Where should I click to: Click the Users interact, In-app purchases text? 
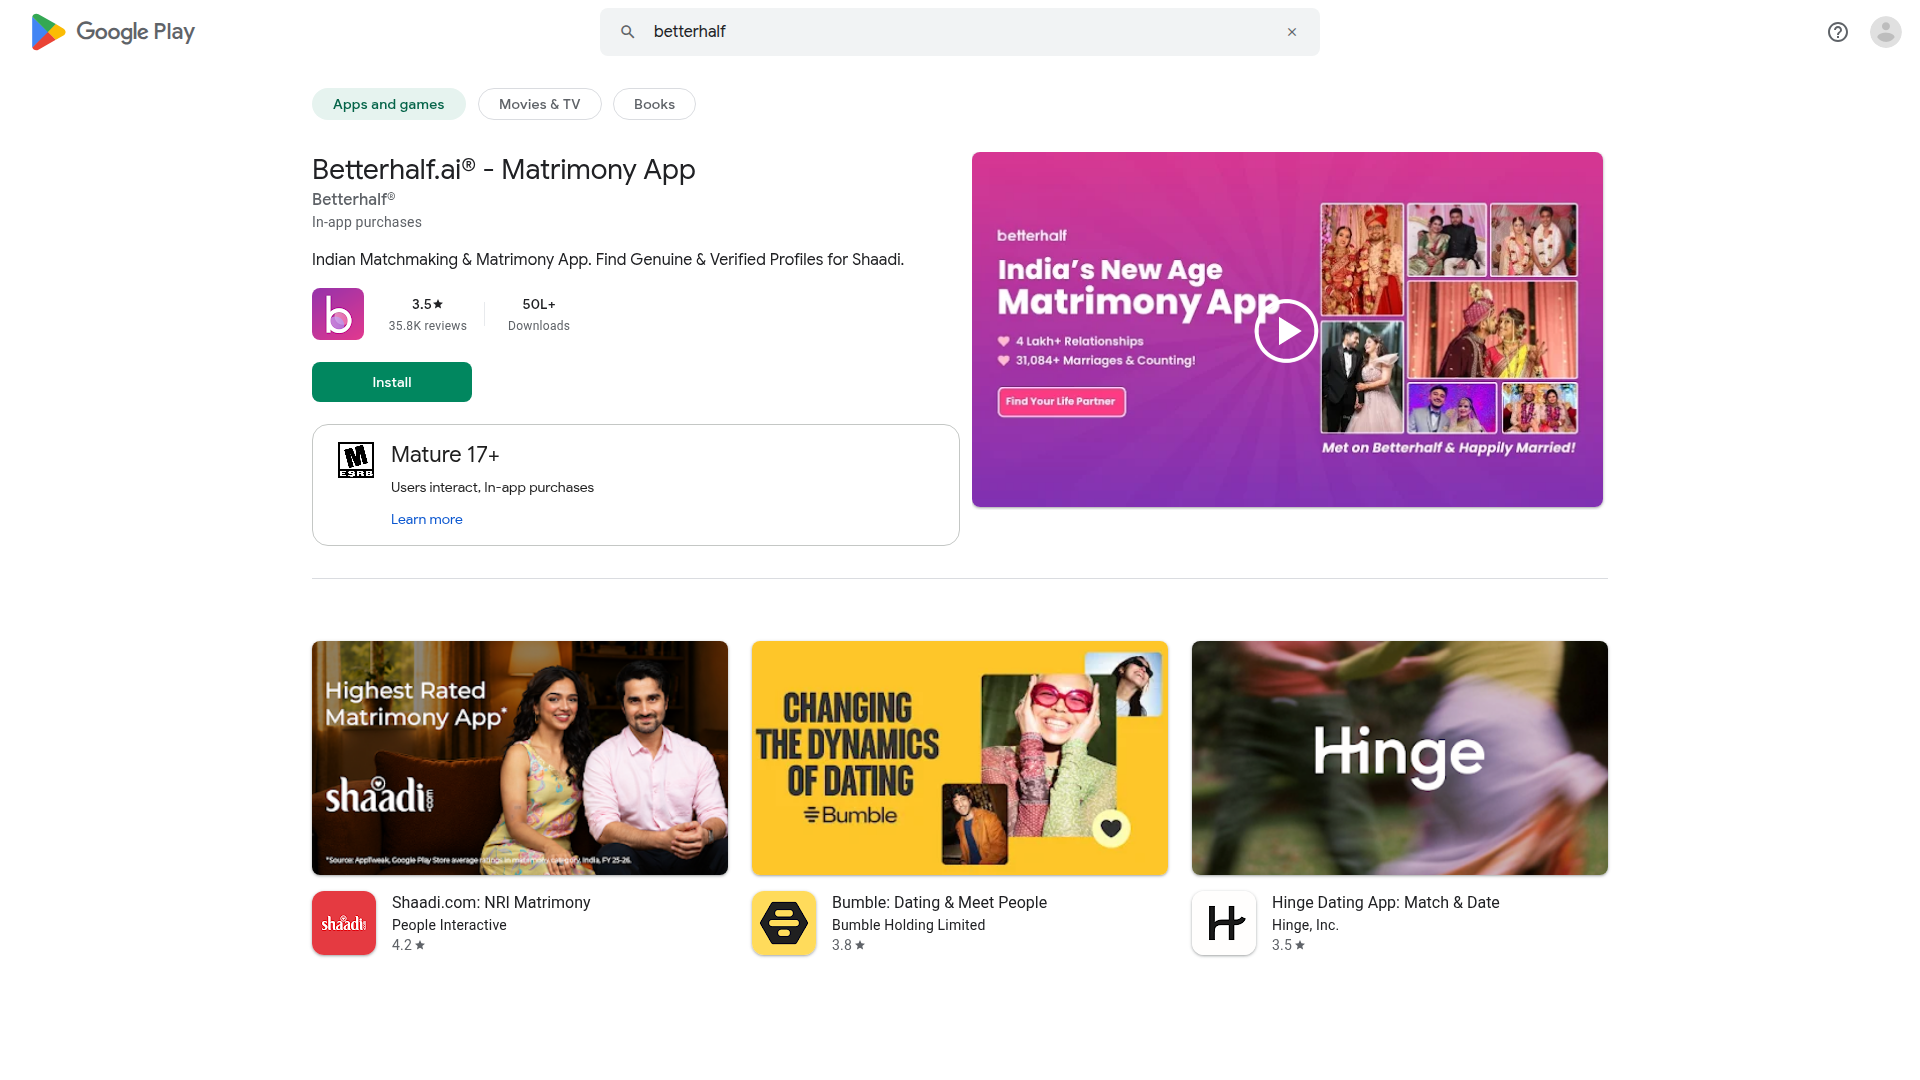[492, 487]
